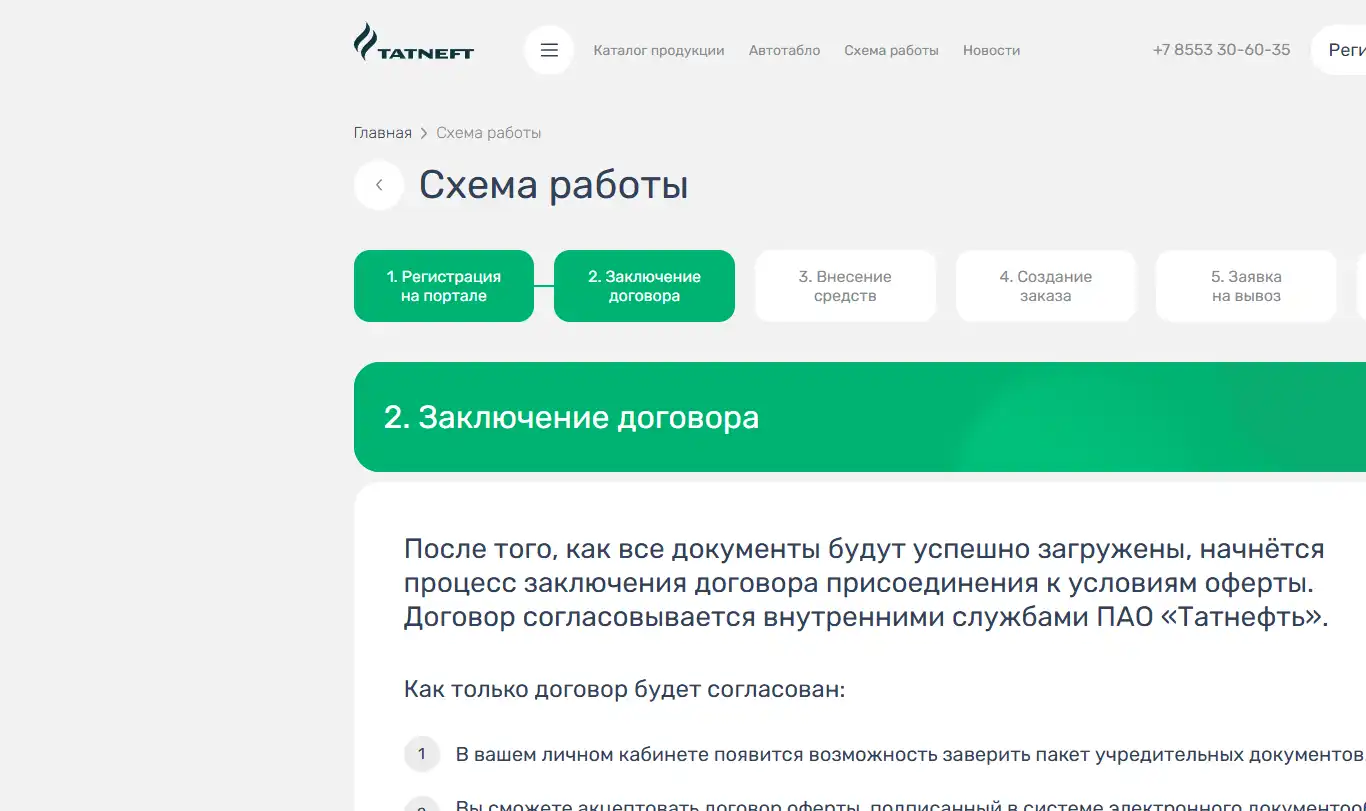This screenshot has height=811, width=1366.
Task: Open Каталог продукции in the navigation
Action: coord(659,50)
